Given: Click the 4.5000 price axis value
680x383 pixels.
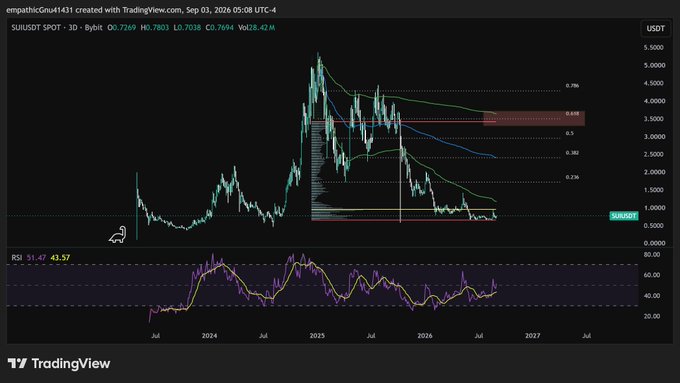Looking at the screenshot, I should pyautogui.click(x=654, y=83).
